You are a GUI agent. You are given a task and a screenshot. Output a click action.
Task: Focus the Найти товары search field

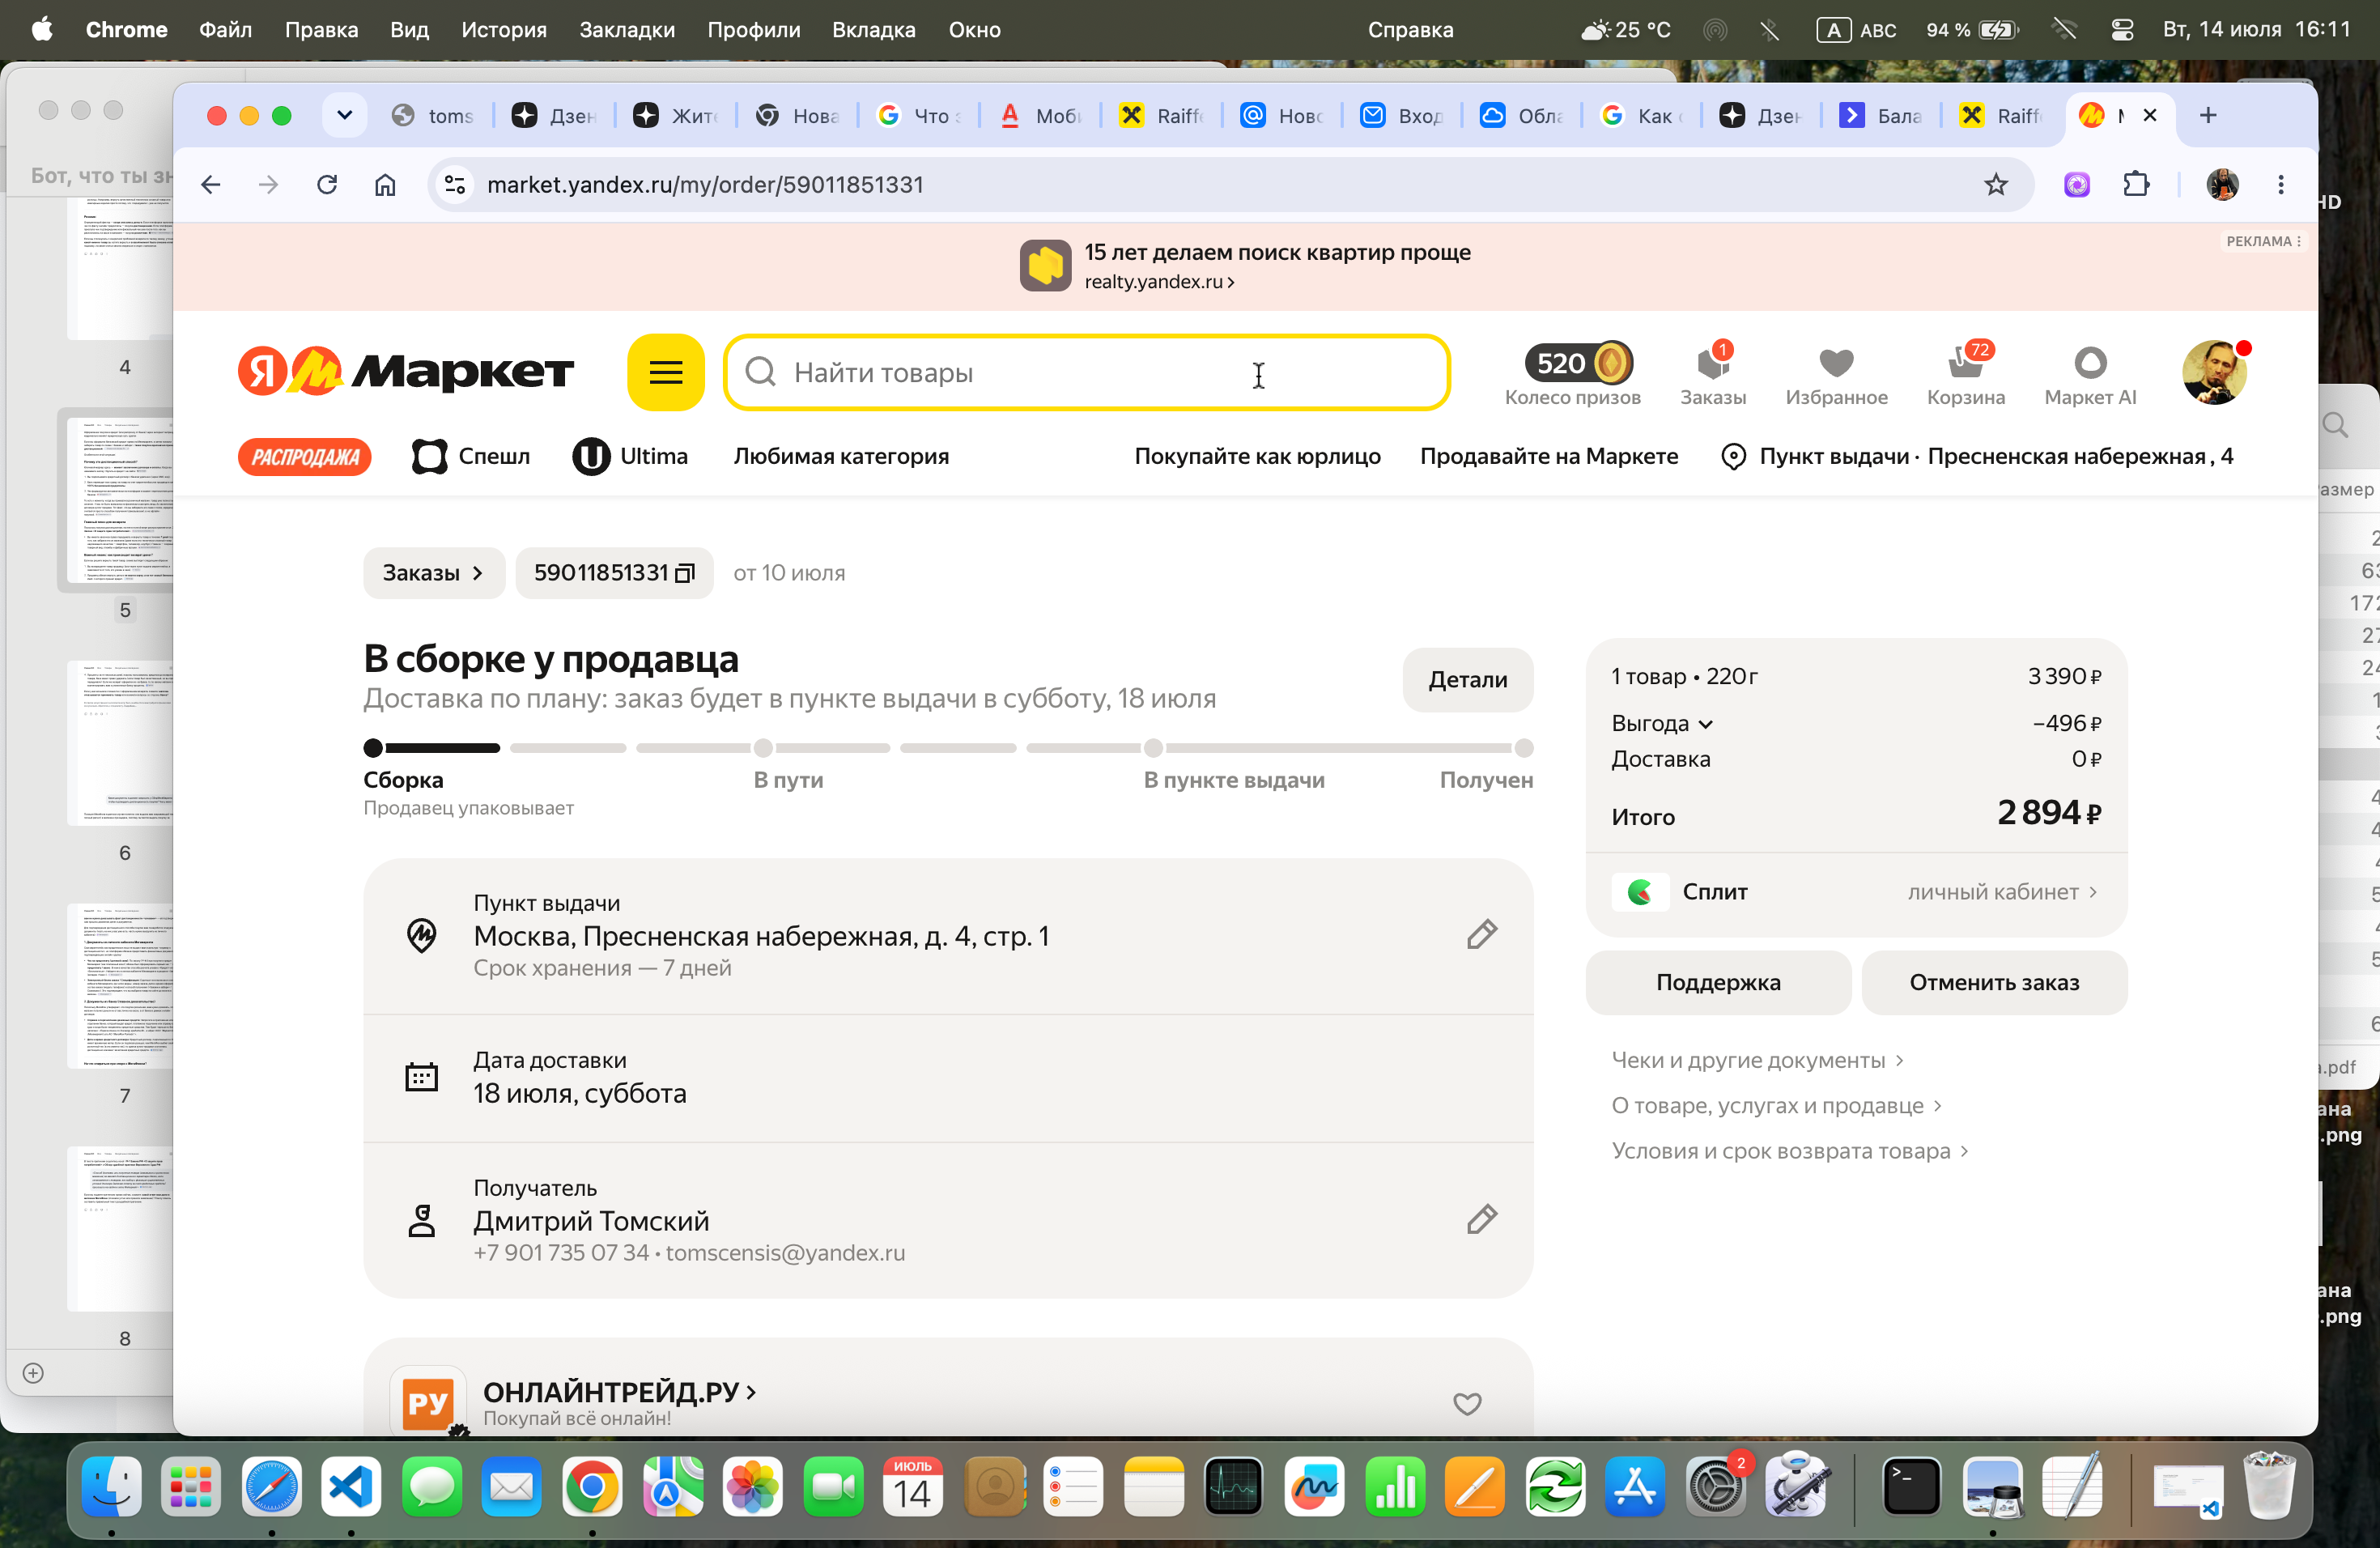pyautogui.click(x=1087, y=372)
